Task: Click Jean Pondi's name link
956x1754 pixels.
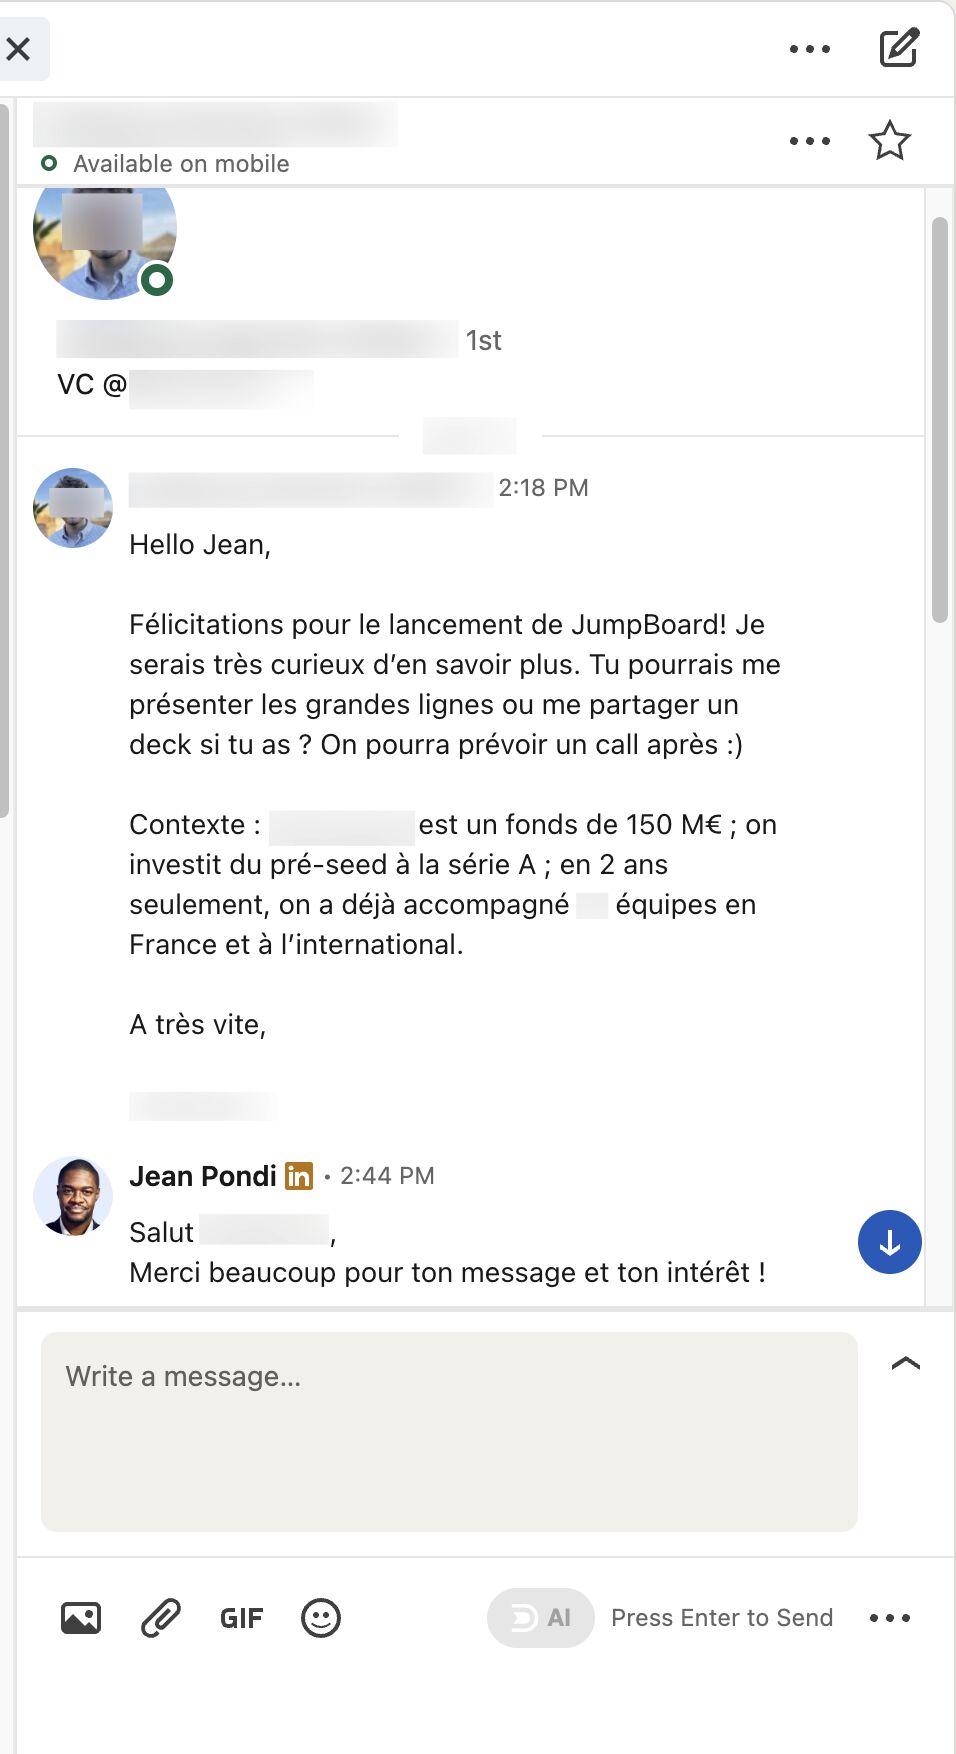Action: [203, 1176]
